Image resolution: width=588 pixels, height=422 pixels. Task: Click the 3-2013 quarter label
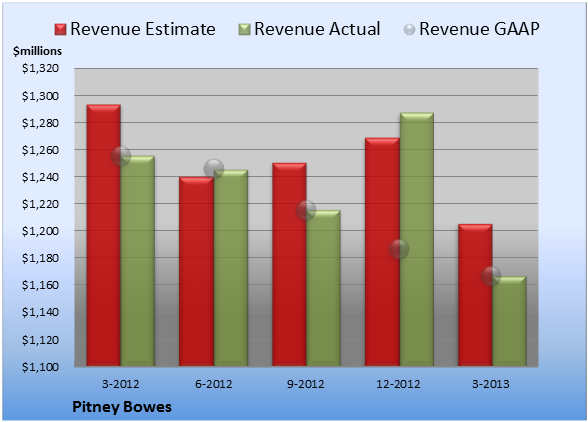[x=491, y=384]
